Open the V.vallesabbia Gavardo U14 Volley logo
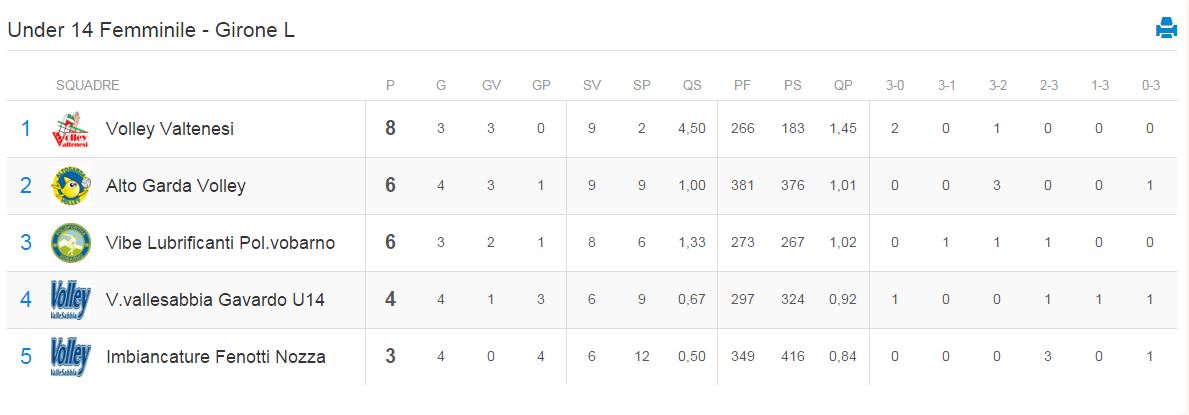 click(x=71, y=300)
